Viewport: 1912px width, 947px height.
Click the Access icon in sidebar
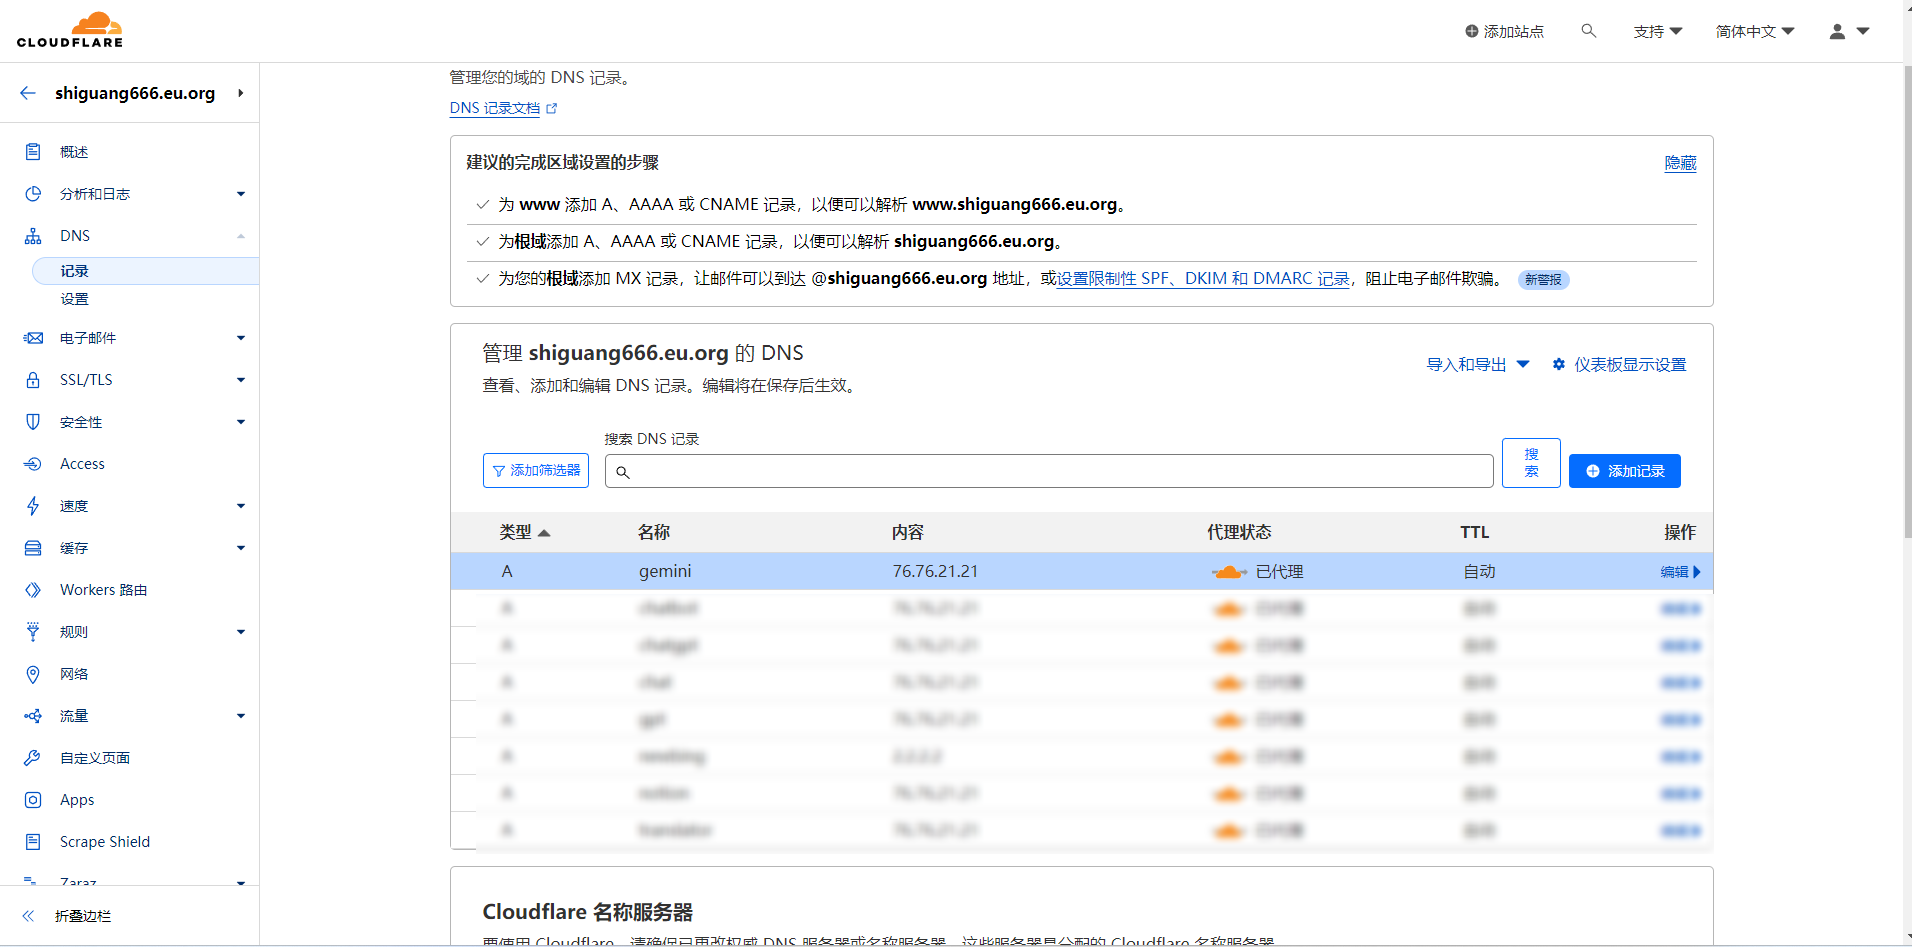pyautogui.click(x=33, y=464)
